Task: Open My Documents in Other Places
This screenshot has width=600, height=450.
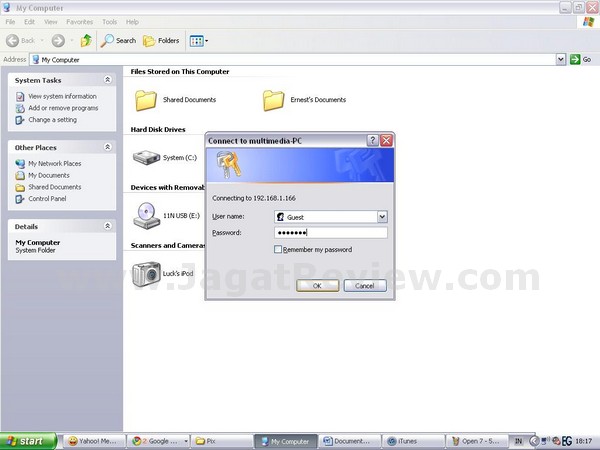Action: point(49,175)
